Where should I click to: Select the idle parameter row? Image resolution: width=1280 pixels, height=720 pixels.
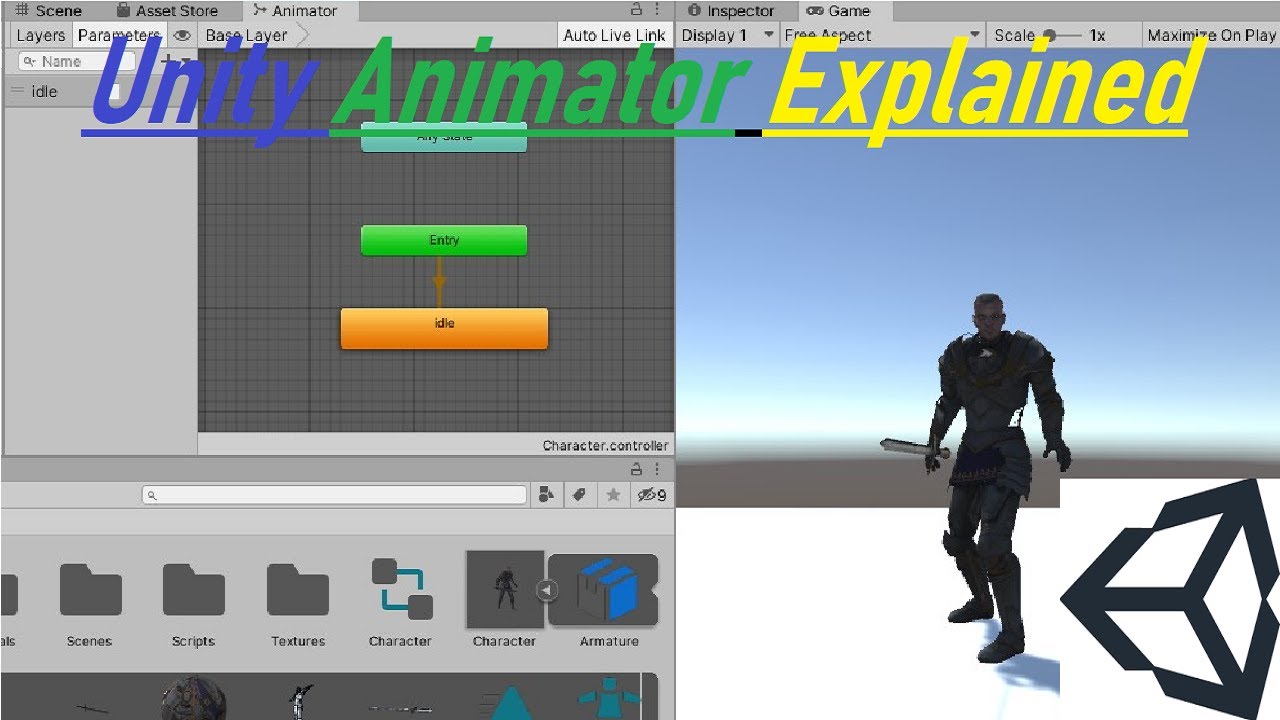(100, 91)
